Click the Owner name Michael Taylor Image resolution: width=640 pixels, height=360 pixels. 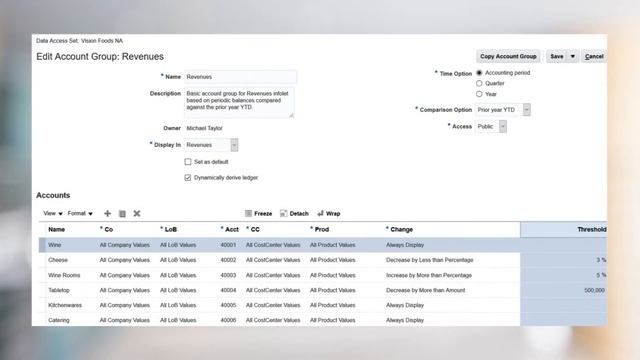[x=204, y=128]
